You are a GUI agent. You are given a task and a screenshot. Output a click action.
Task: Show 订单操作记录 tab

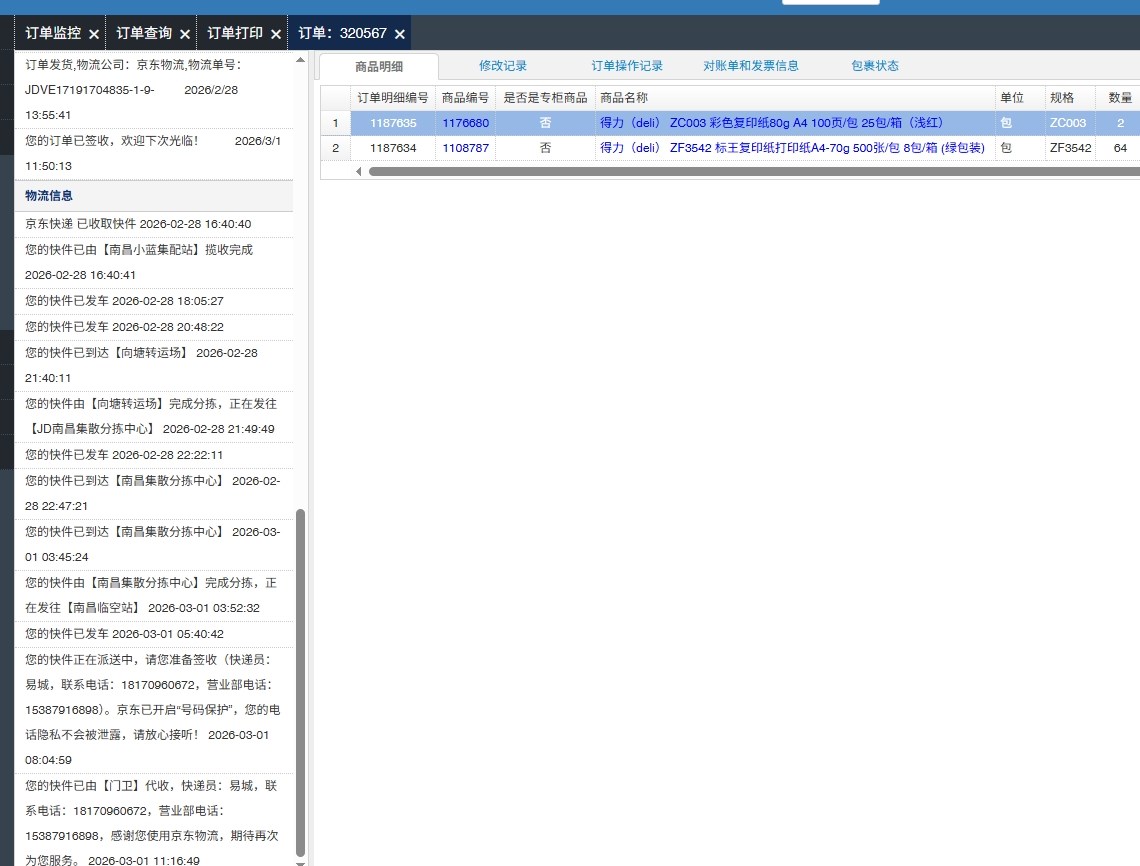tap(627, 66)
